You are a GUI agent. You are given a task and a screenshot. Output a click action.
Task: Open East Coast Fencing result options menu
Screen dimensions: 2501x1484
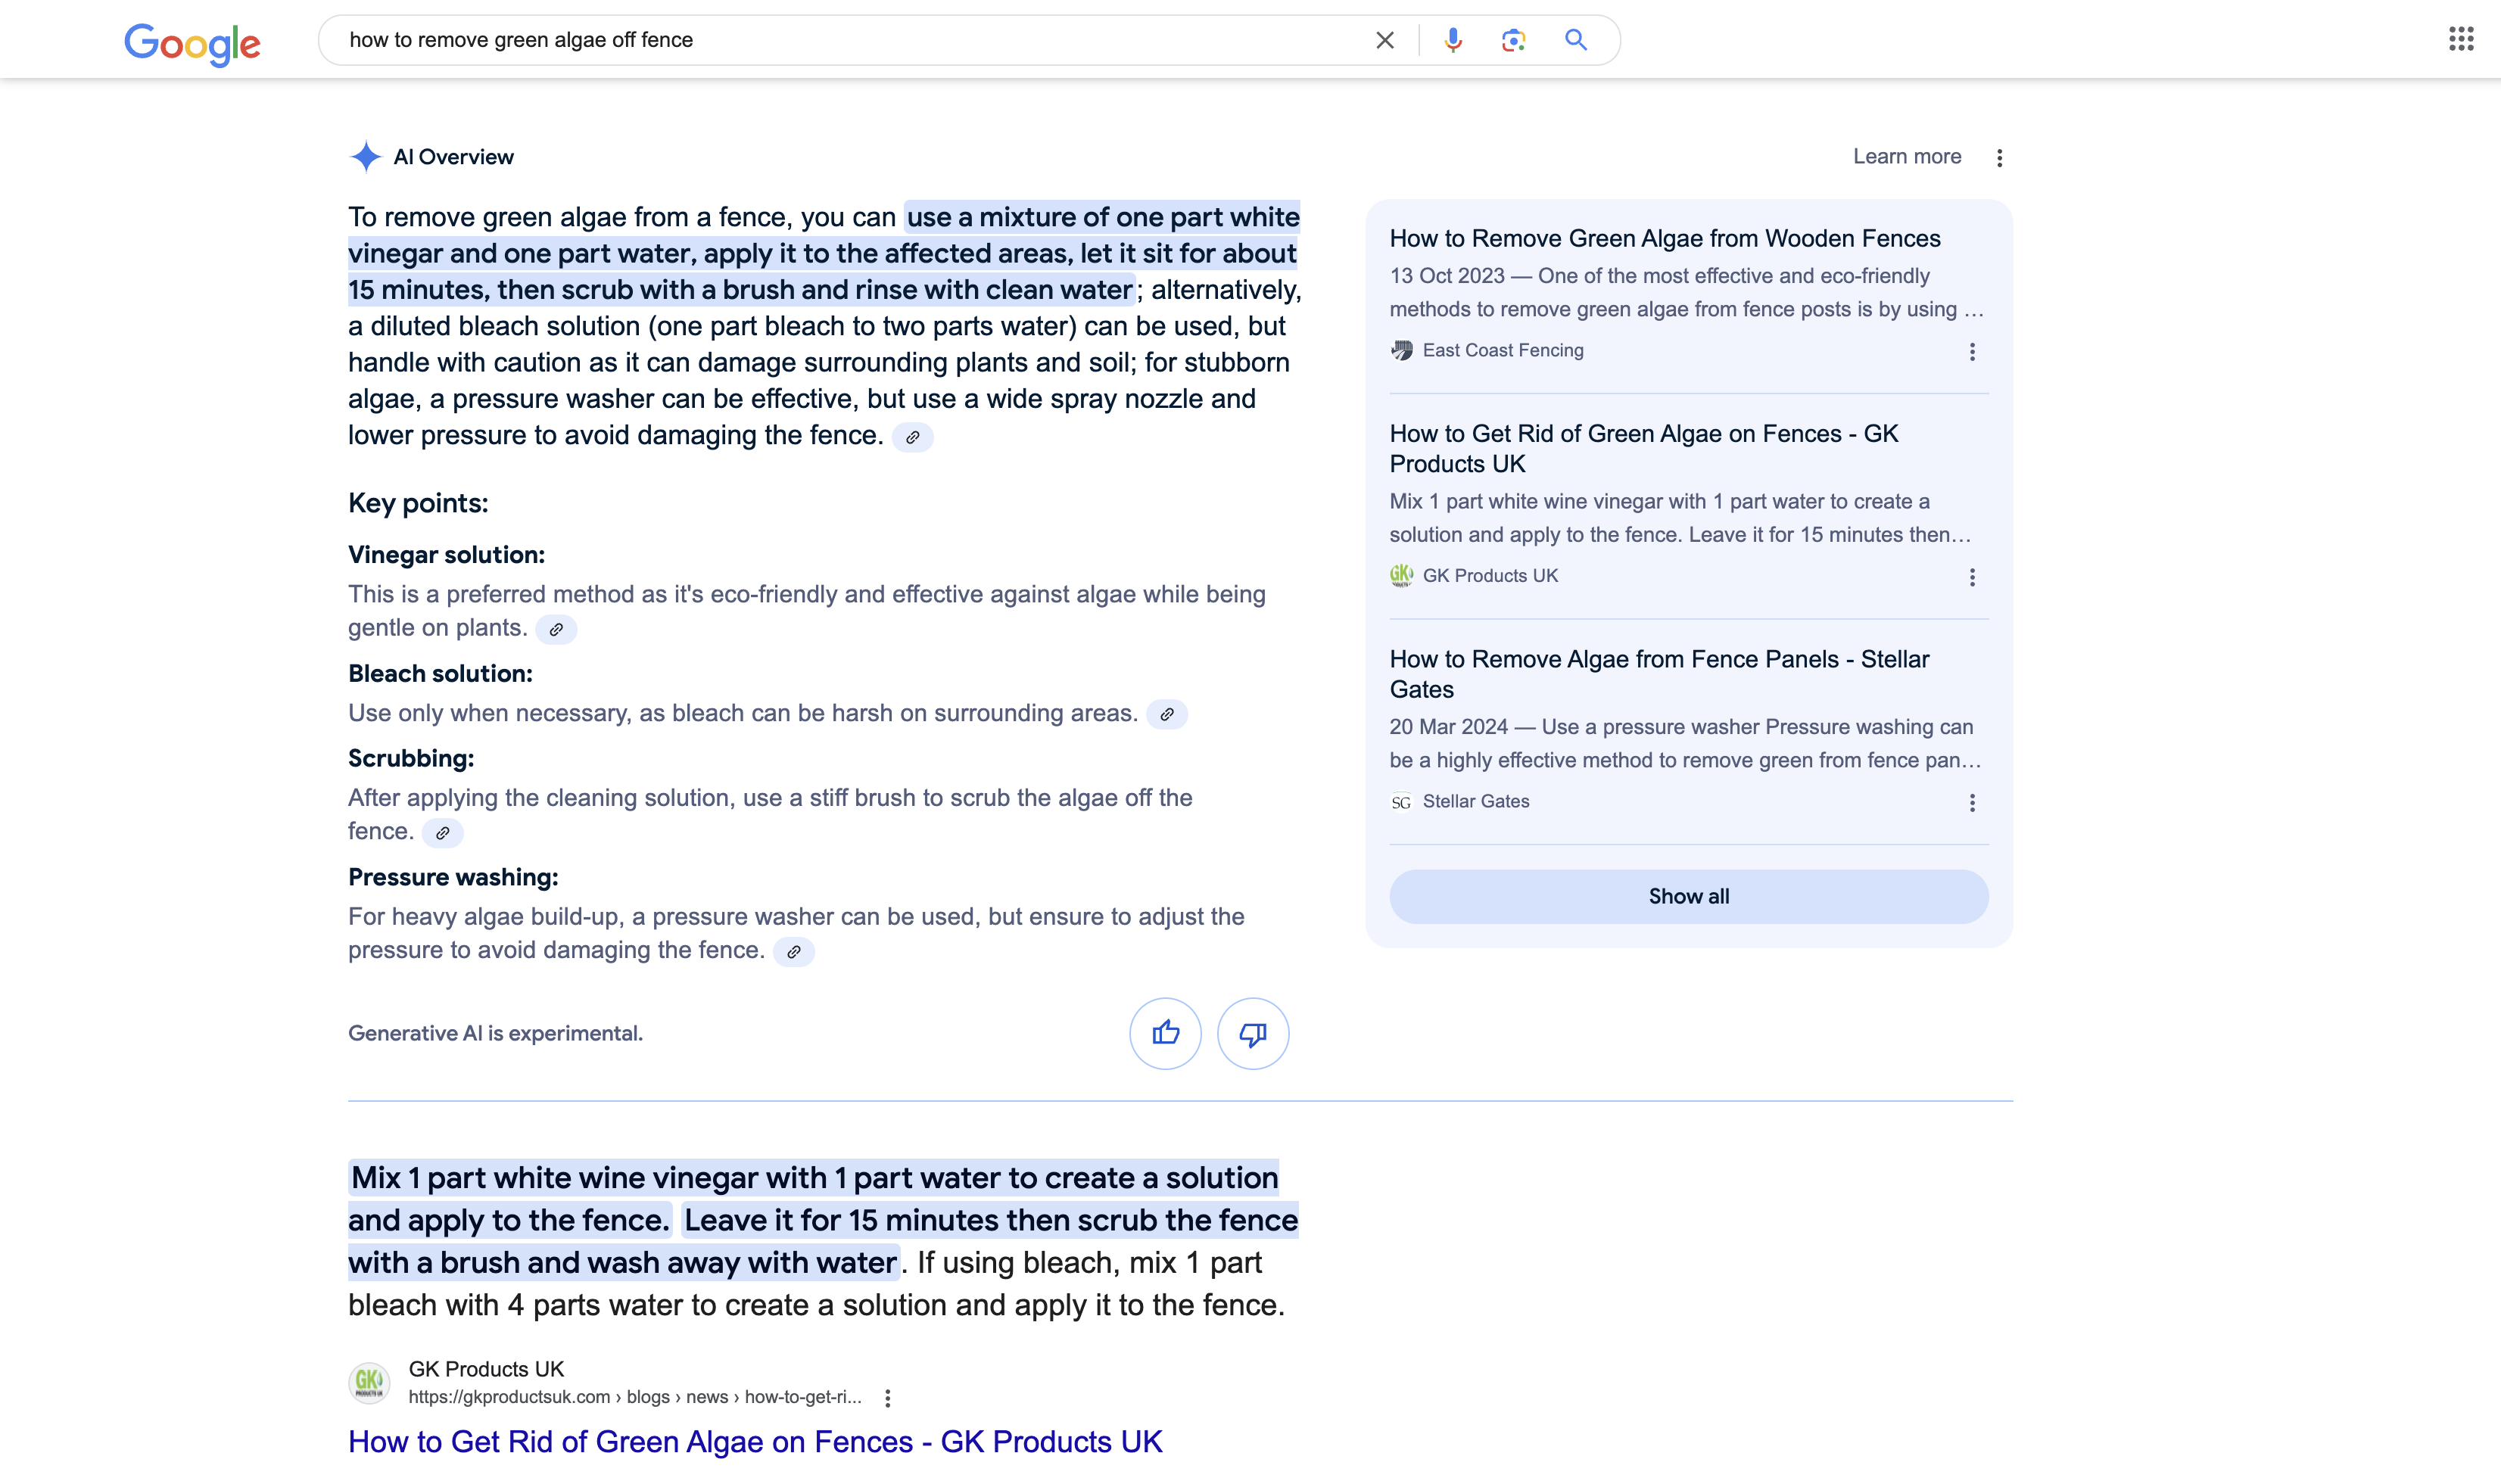tap(1971, 352)
